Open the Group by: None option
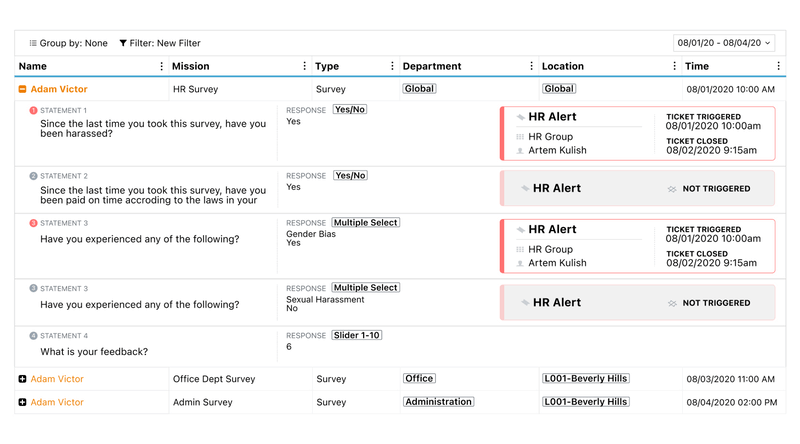800x444 pixels. (x=68, y=43)
